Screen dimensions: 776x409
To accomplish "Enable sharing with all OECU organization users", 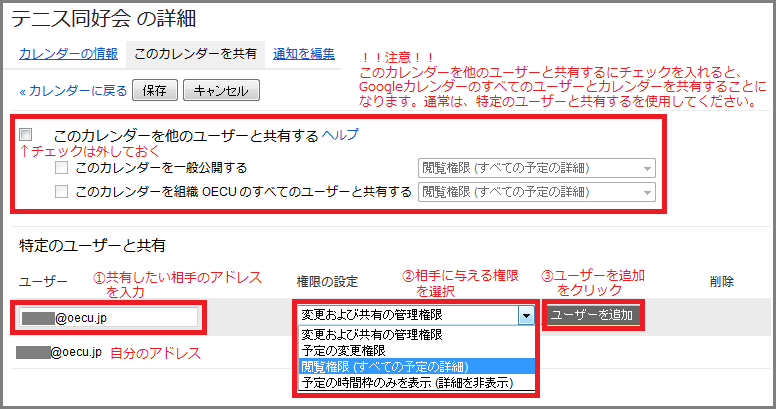I will 62,192.
